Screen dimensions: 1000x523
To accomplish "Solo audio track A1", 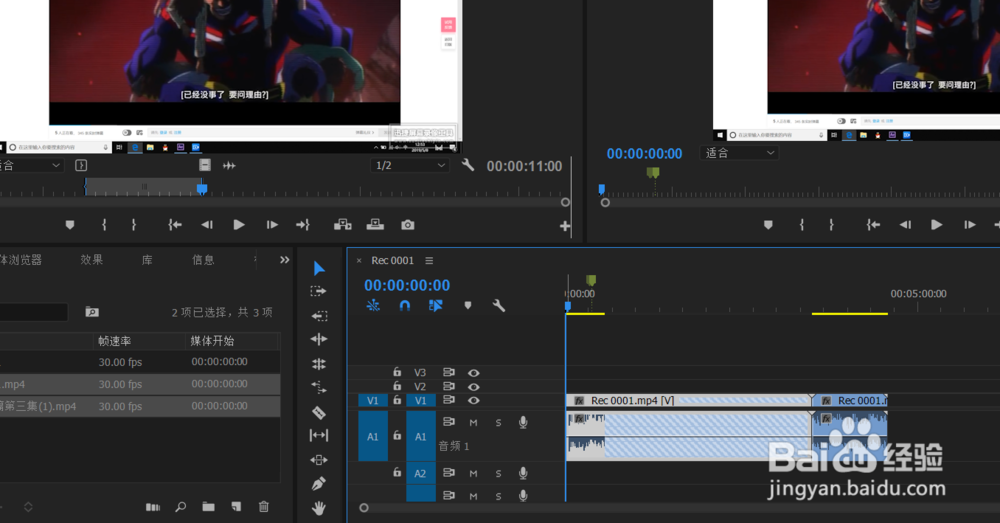I will pos(498,422).
